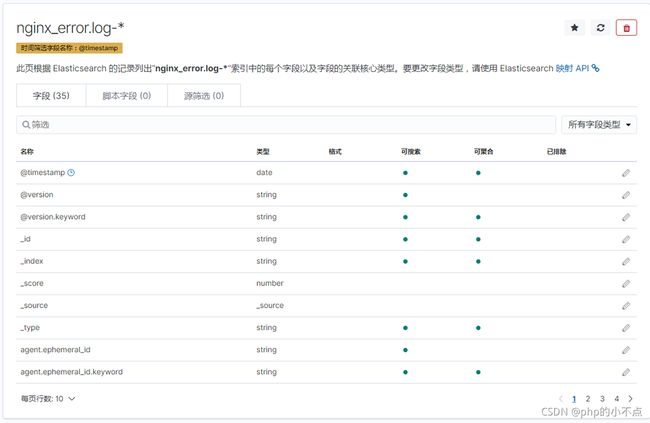Click the nginx_error.log-* page title
Screen dimensions: 650x423
[x=70, y=28]
